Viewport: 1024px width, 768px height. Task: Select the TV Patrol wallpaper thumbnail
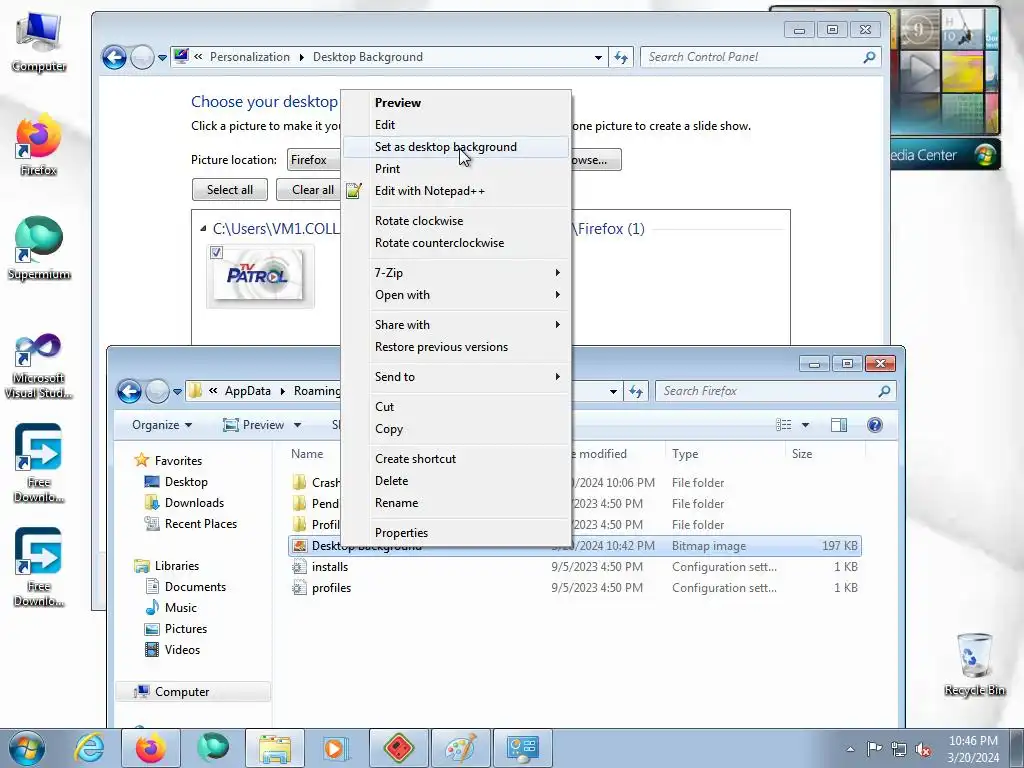point(260,276)
